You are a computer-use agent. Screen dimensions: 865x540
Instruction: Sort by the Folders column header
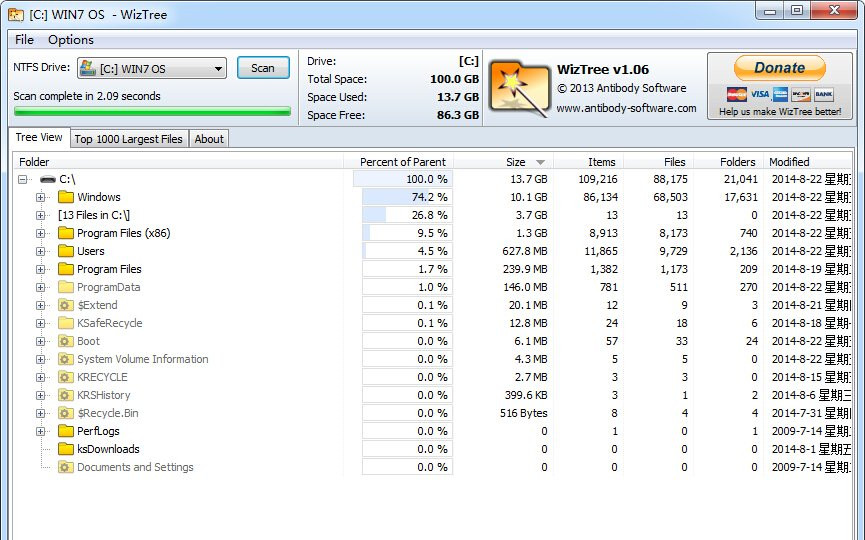tap(728, 162)
